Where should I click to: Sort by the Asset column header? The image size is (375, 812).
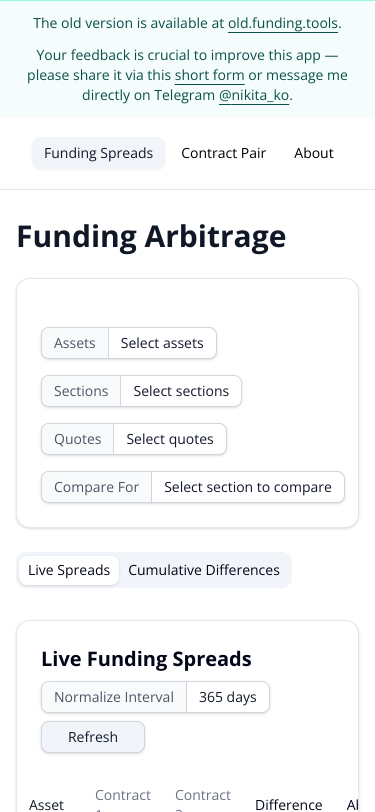[x=47, y=805]
